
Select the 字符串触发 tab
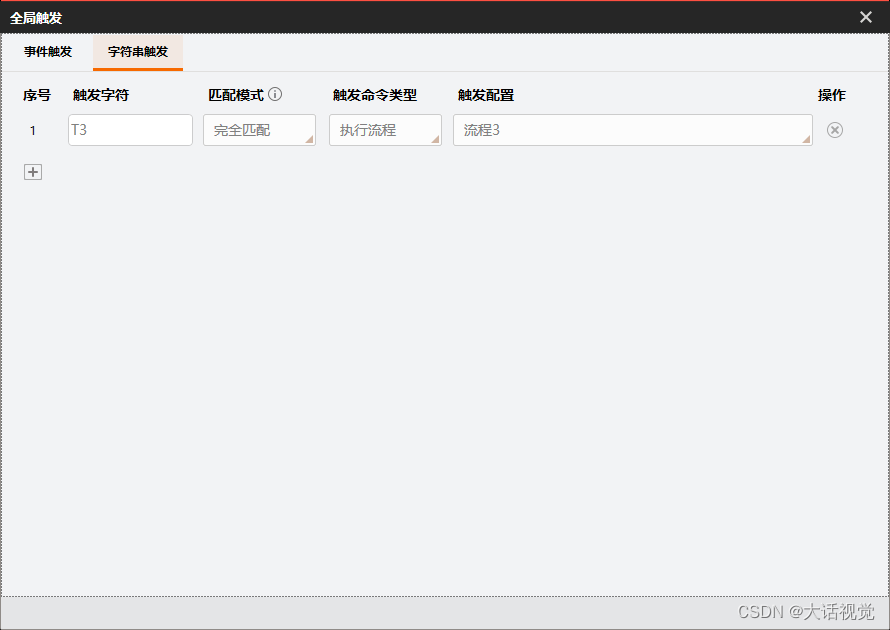tap(138, 52)
